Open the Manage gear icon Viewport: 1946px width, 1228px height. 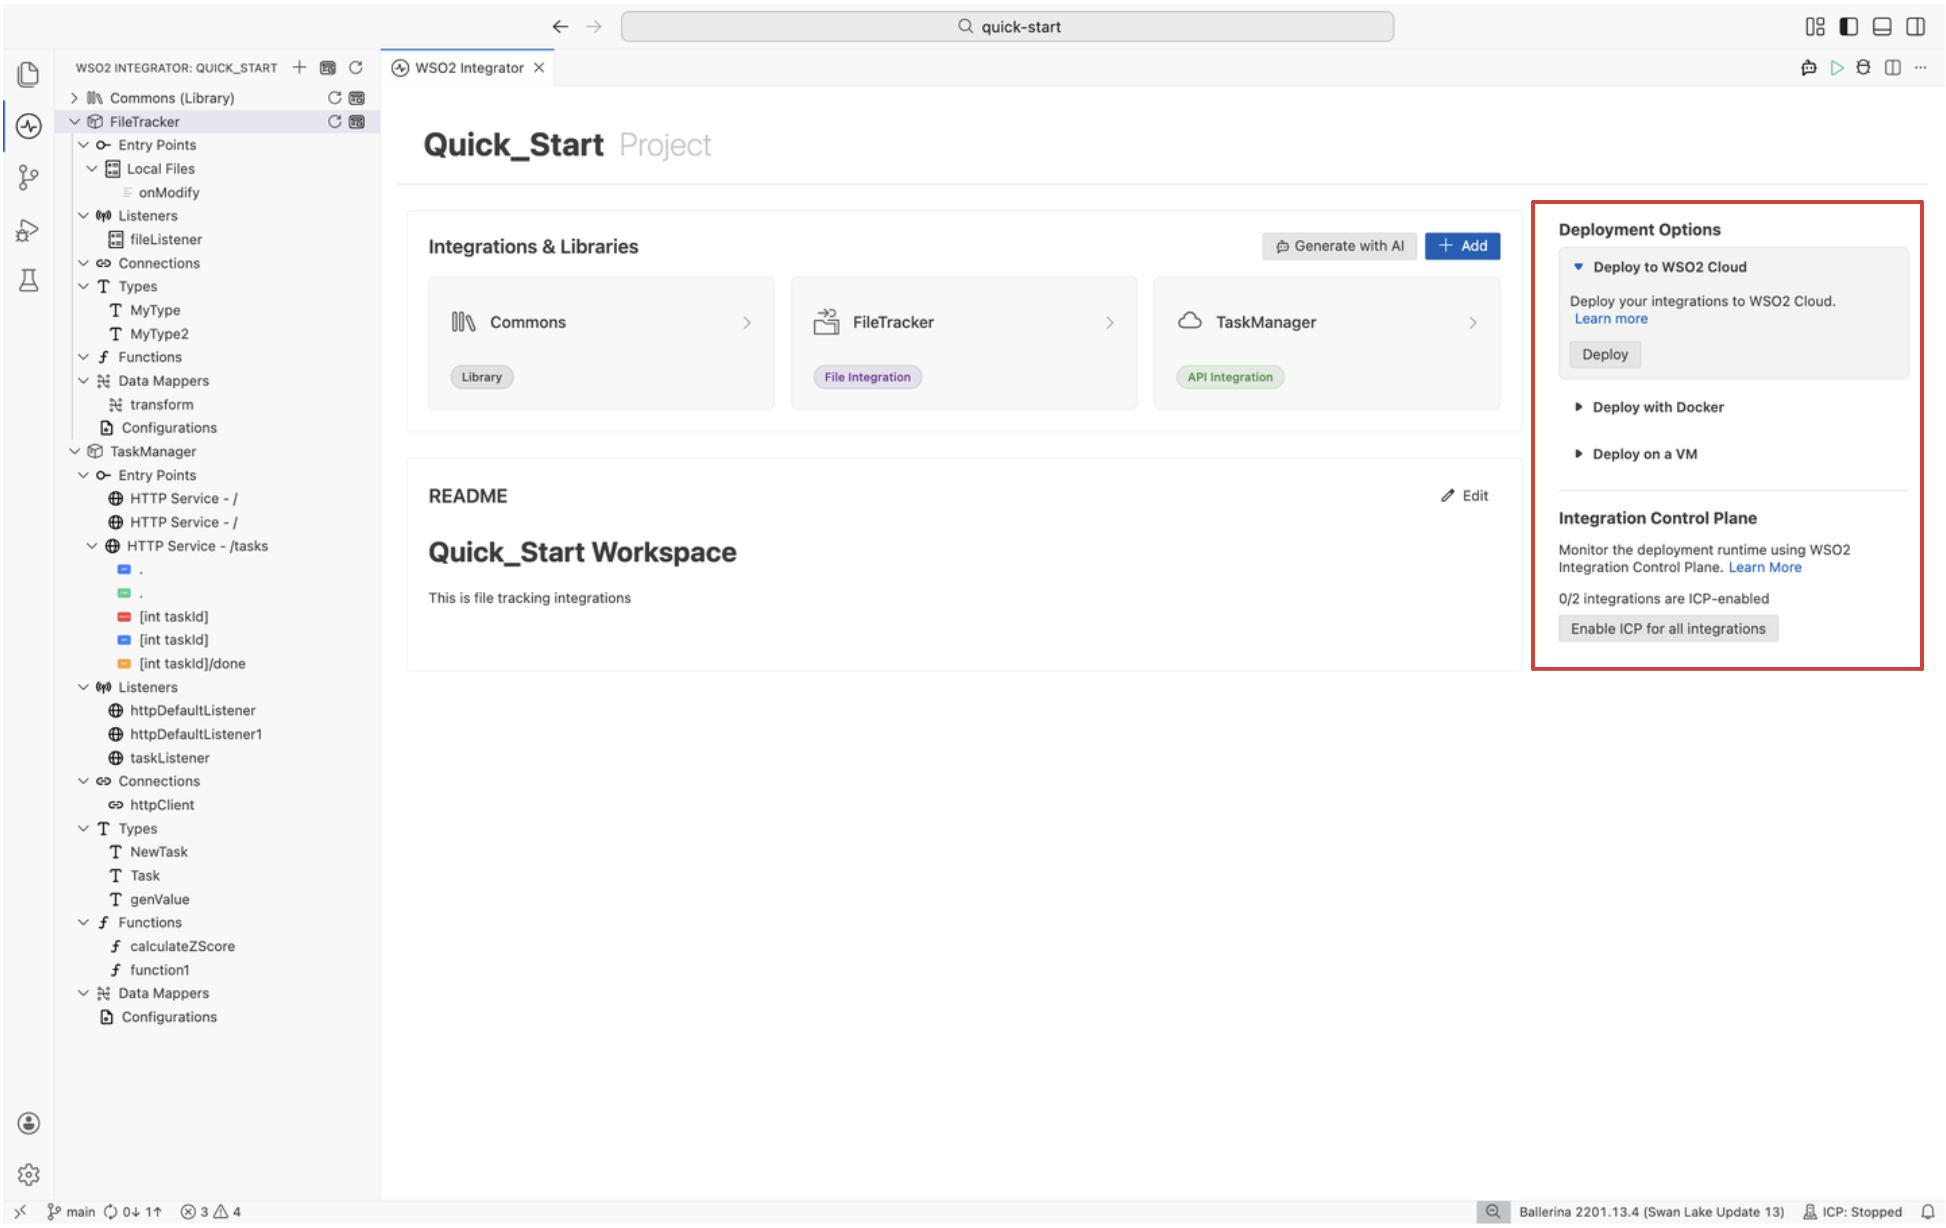coord(29,1174)
